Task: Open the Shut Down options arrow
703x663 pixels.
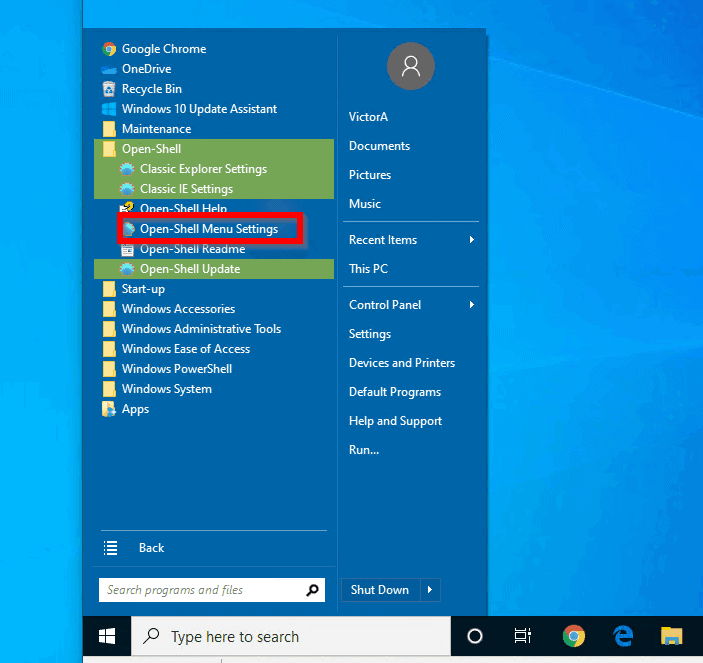Action: coord(430,590)
